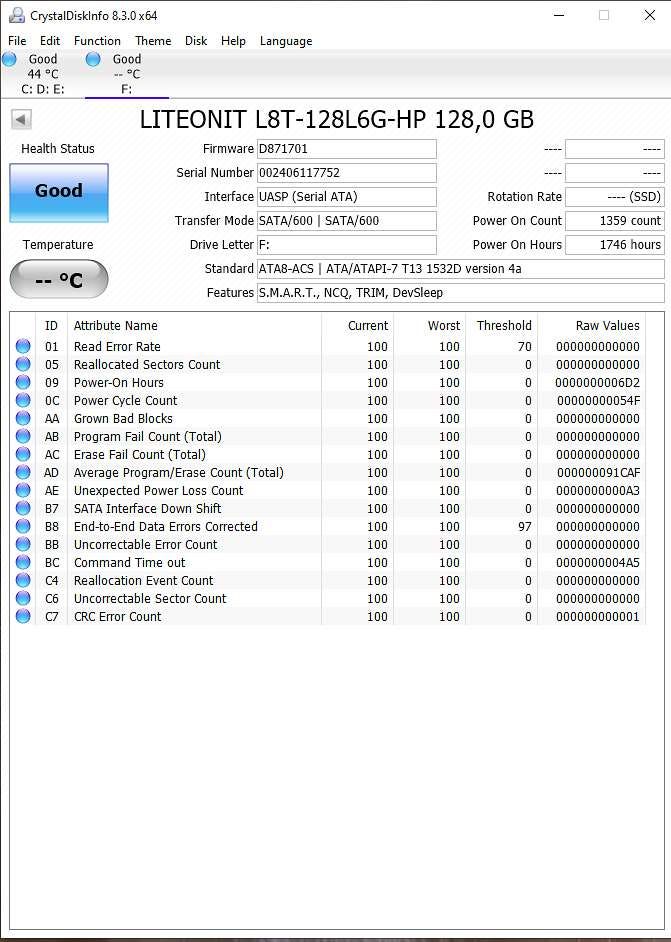Click the Power On Hours value
The width and height of the screenshot is (671, 942).
pyautogui.click(x=615, y=245)
